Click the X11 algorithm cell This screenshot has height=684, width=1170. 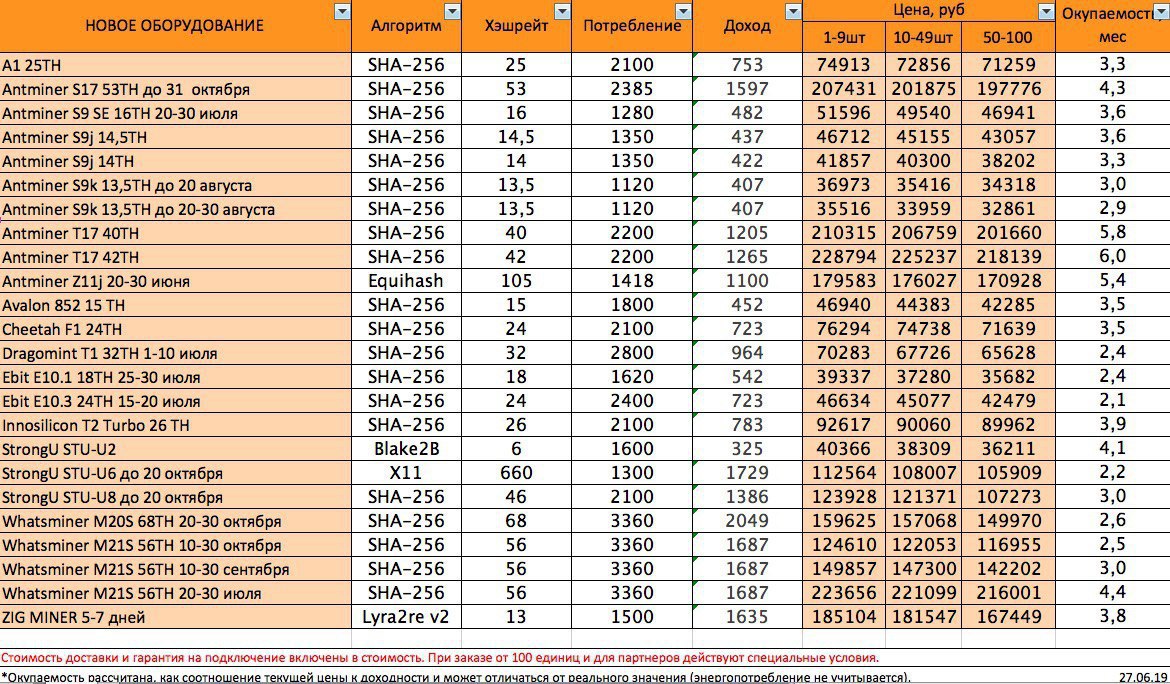click(406, 473)
